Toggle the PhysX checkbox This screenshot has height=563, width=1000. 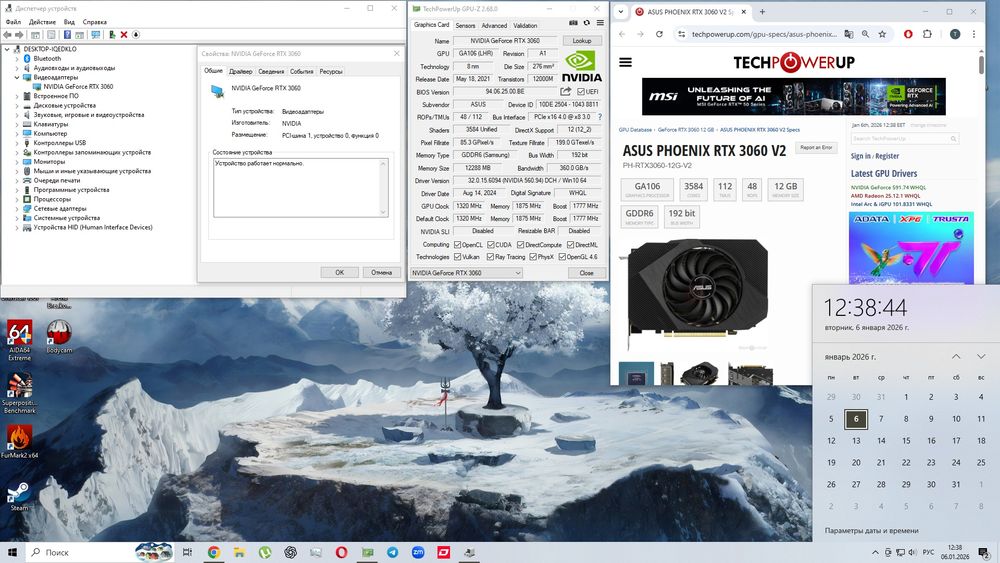[x=533, y=257]
